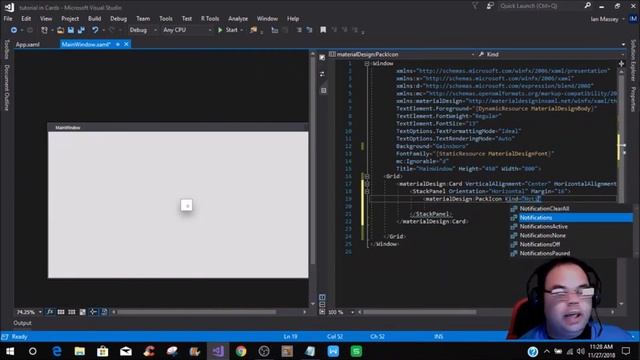640x360 pixels.
Task: Open the View menu
Action: pos(46,19)
